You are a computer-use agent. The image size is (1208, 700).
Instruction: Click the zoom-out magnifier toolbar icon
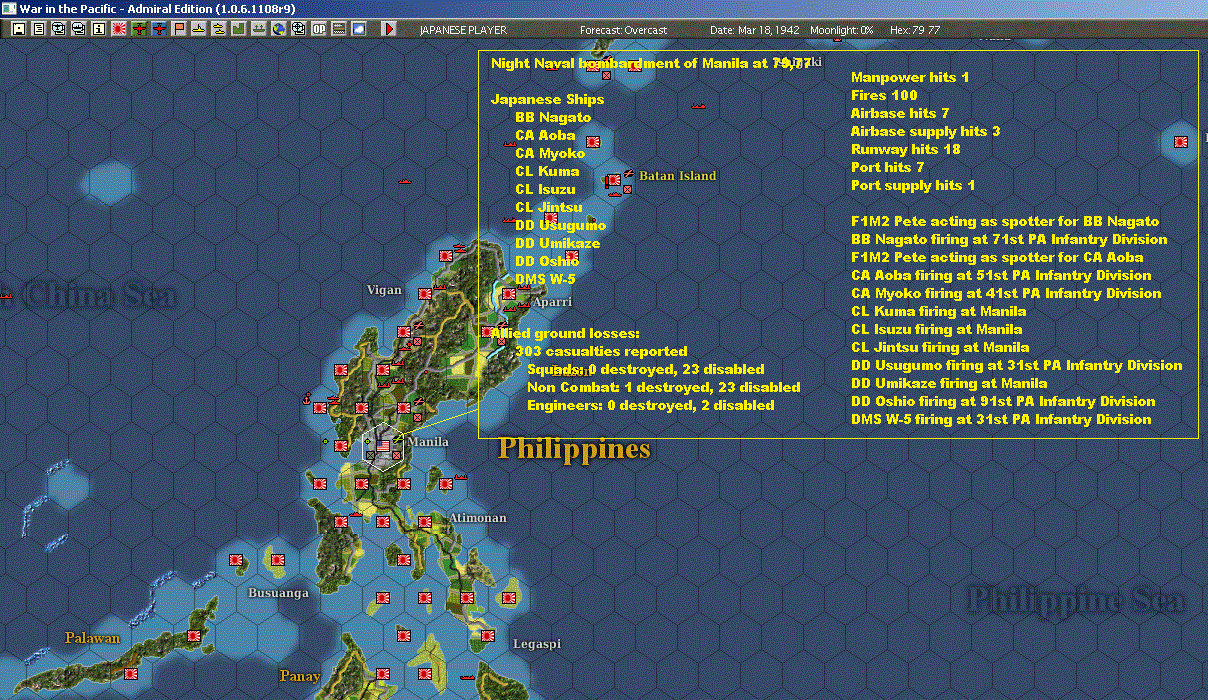click(x=78, y=29)
